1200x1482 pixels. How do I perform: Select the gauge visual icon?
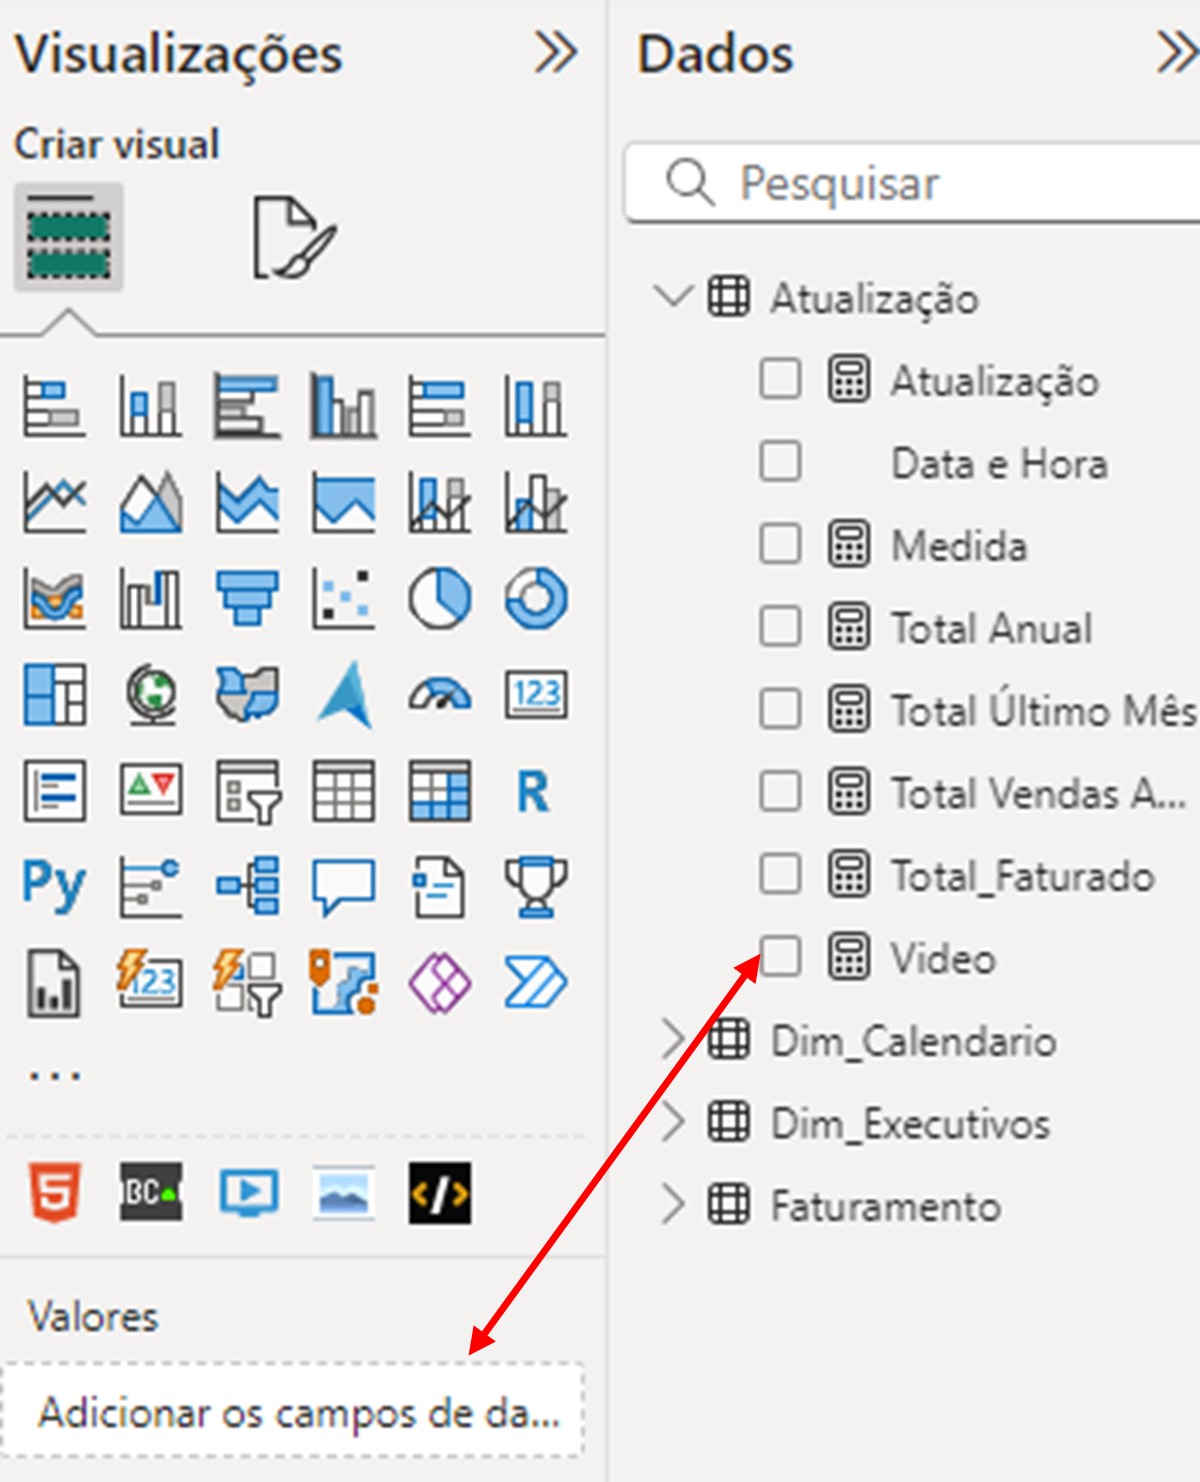439,695
